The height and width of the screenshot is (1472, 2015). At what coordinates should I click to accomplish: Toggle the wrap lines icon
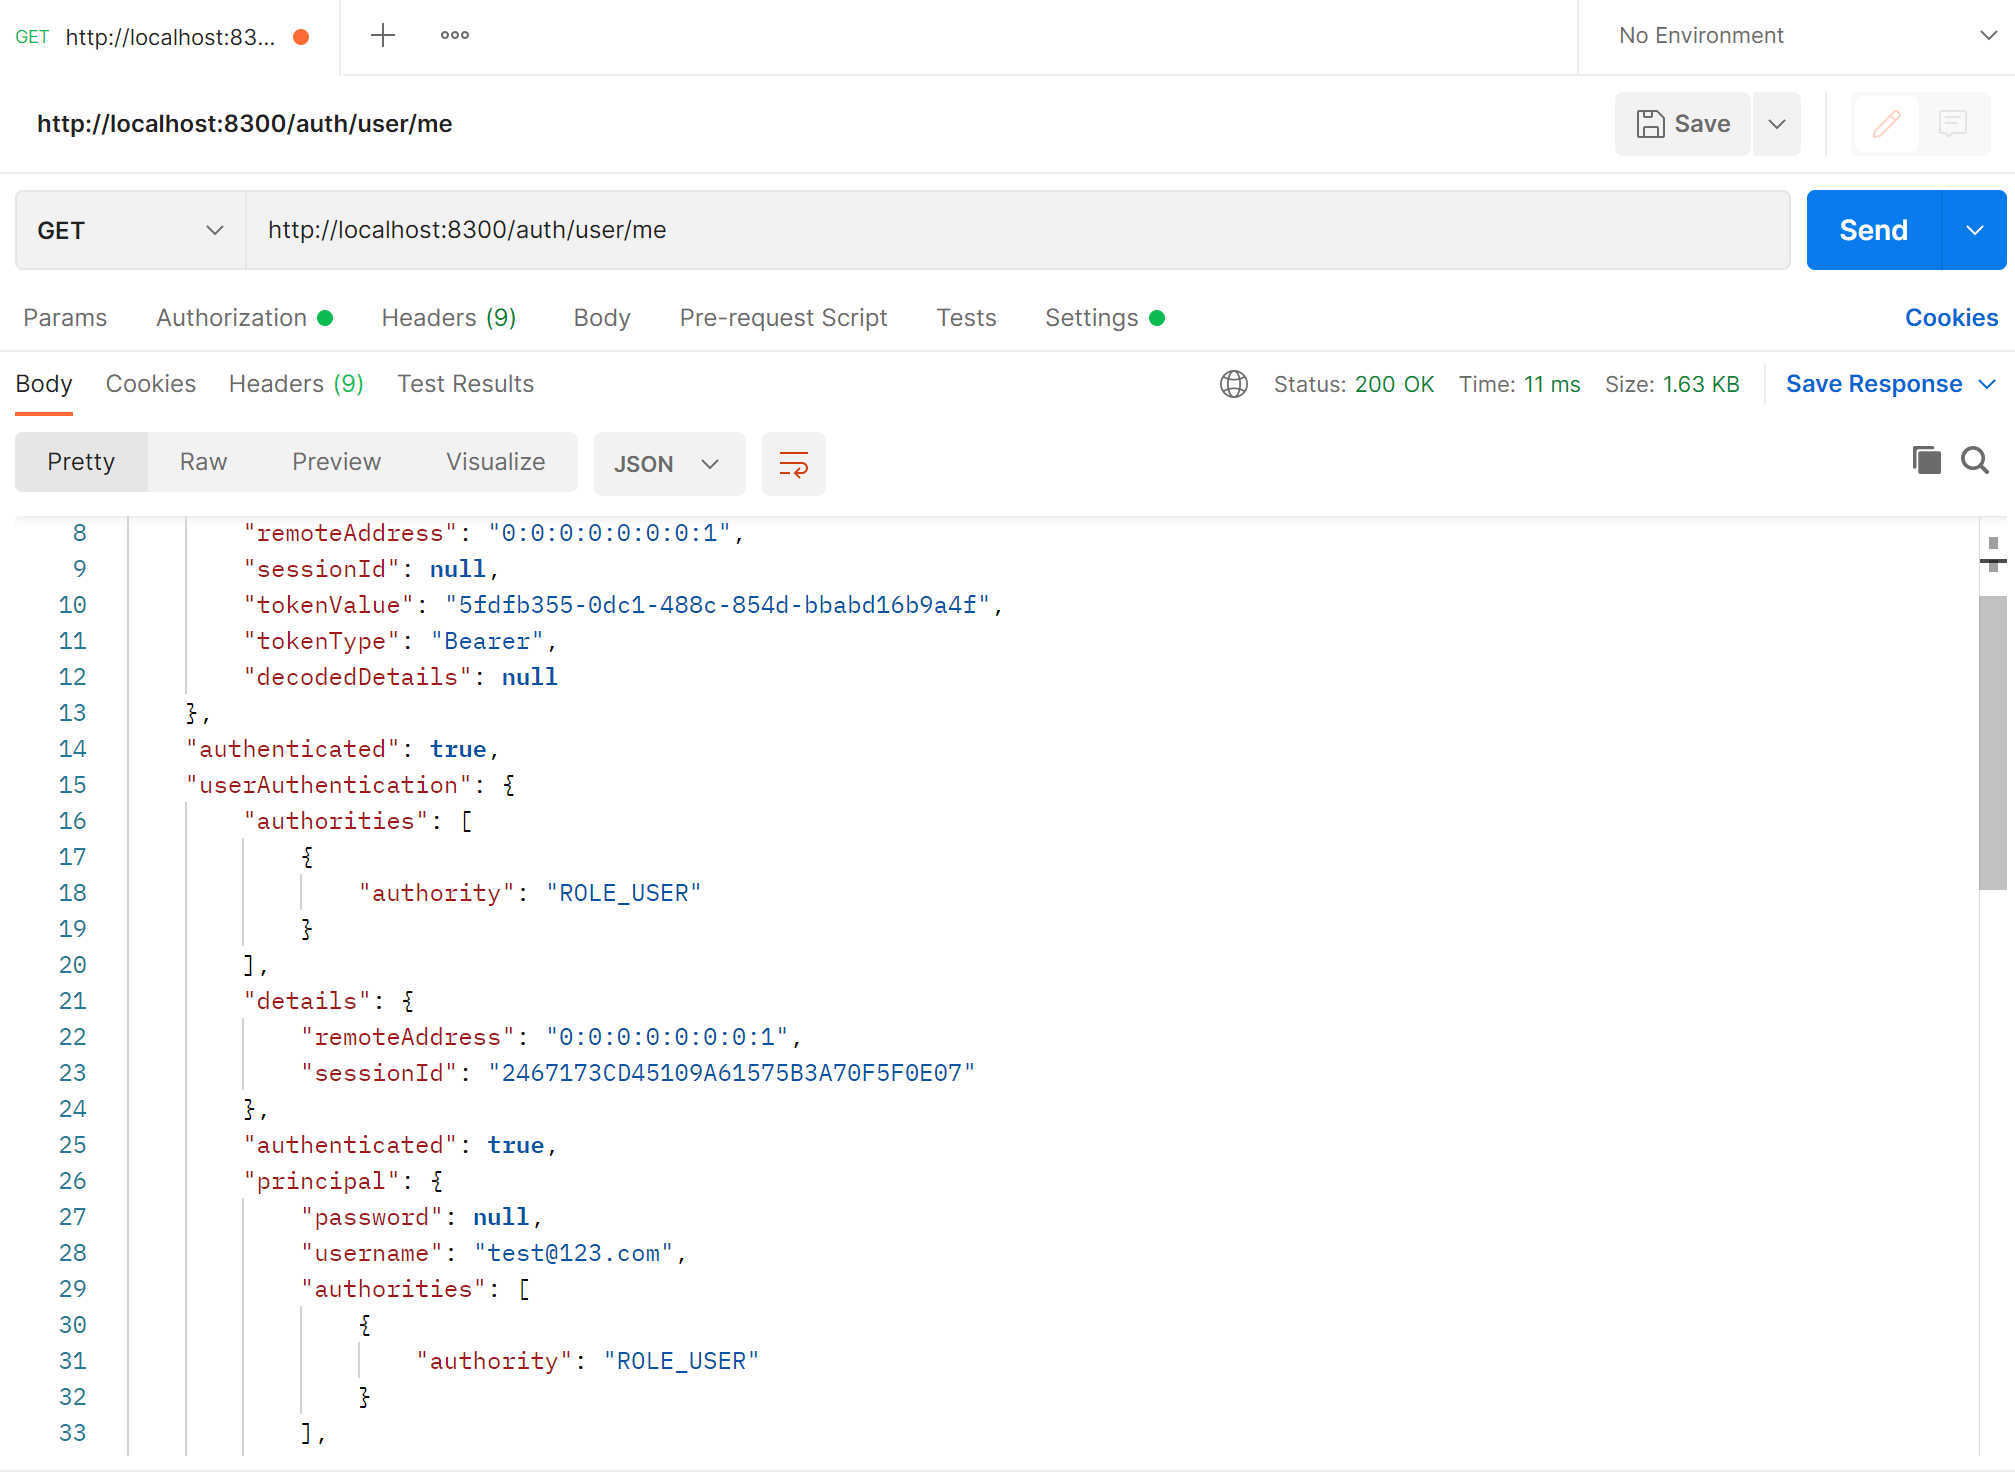(x=793, y=464)
